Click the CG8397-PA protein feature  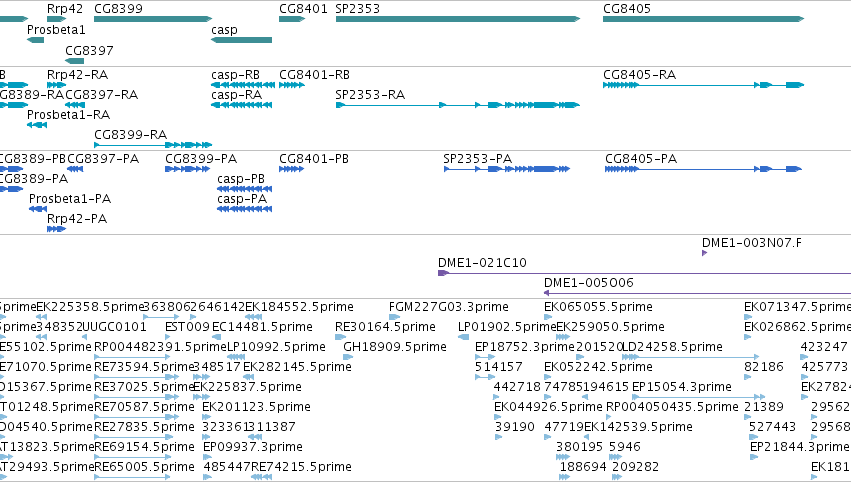pyautogui.click(x=103, y=159)
